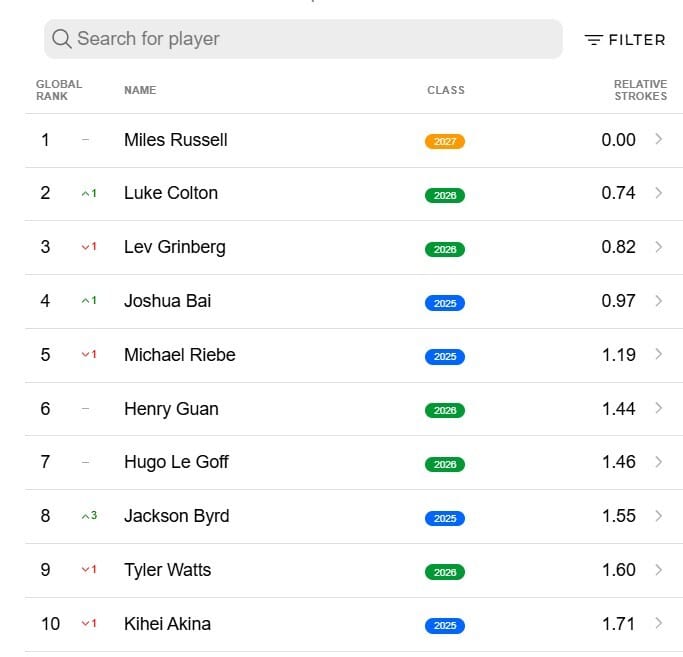Click the CLASS column header

click(445, 90)
